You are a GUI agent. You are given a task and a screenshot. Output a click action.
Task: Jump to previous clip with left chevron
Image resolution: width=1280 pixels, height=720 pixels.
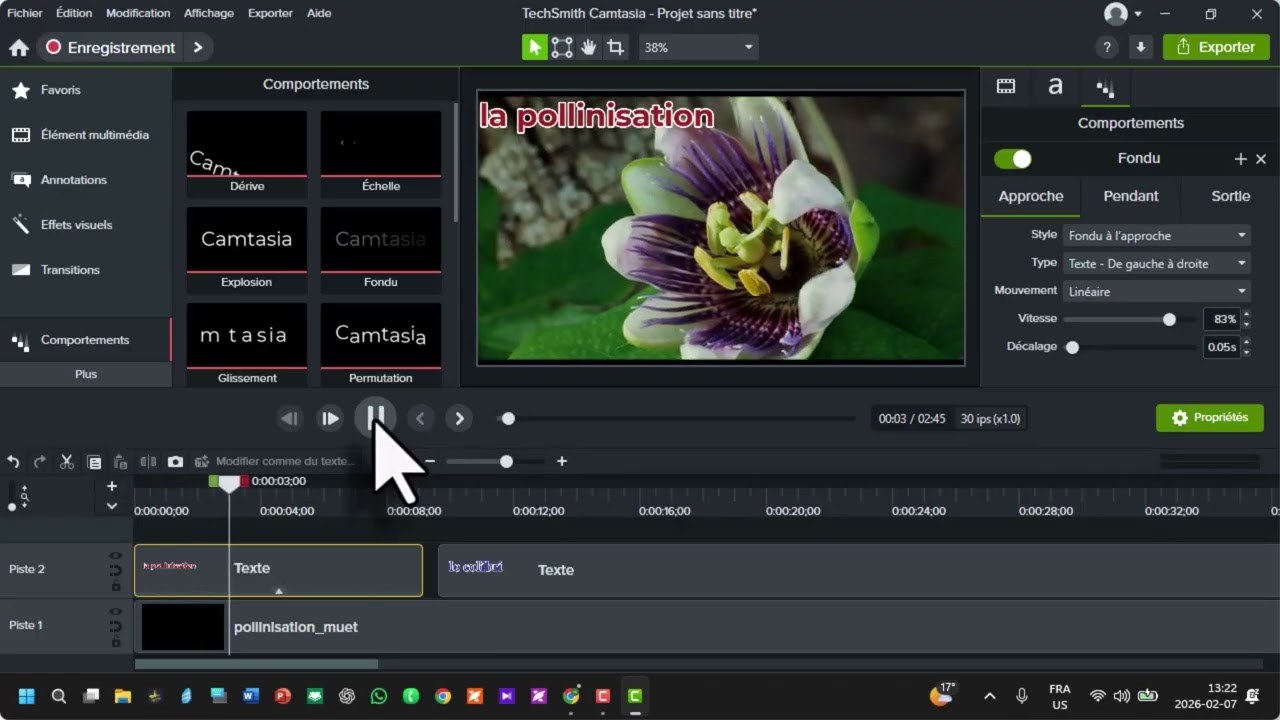tap(421, 419)
